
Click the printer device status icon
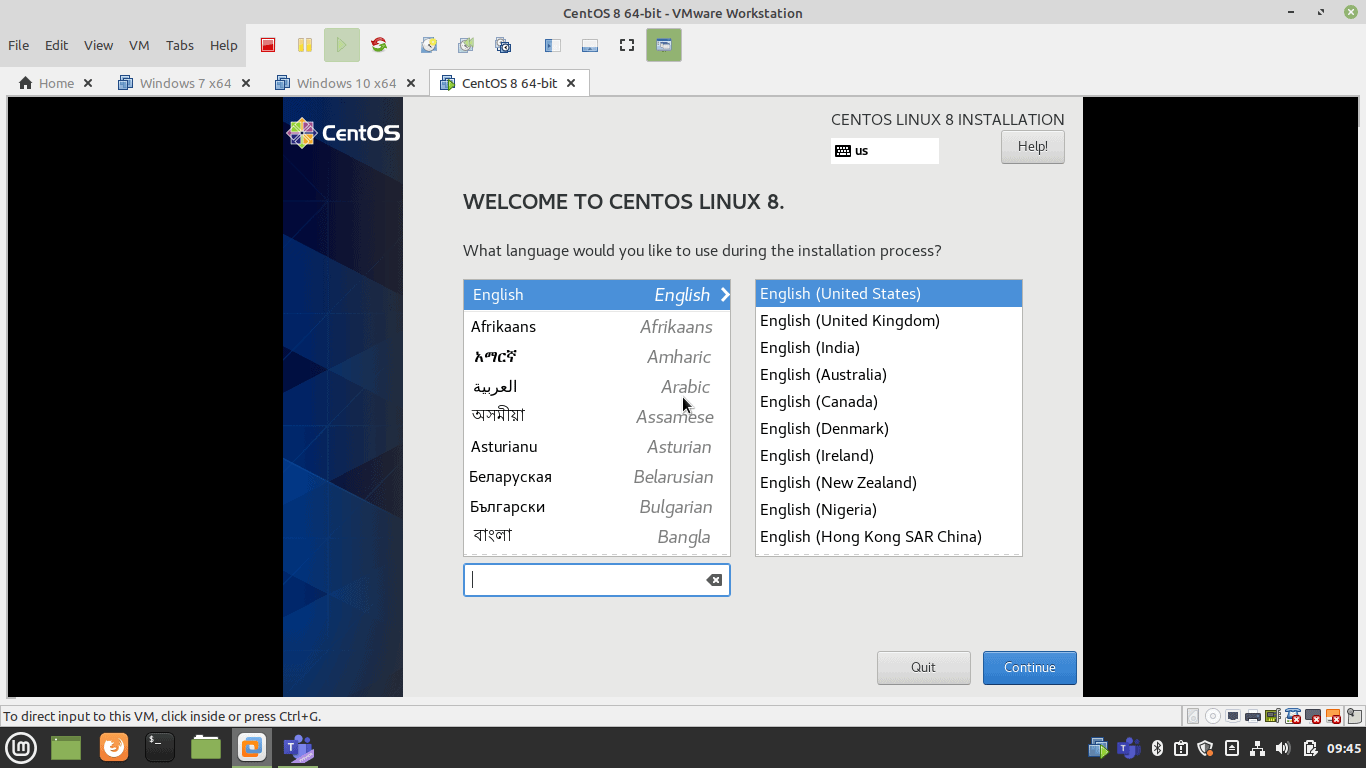tap(1253, 716)
